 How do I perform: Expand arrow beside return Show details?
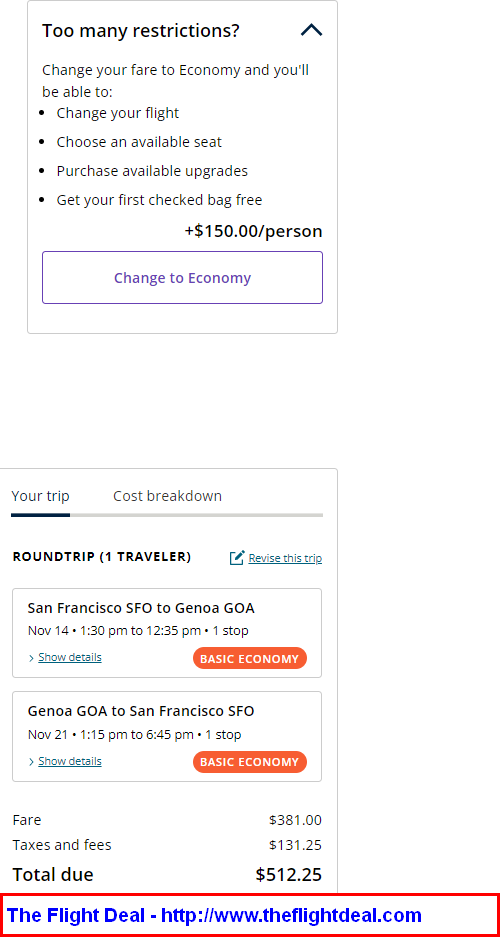coord(31,762)
